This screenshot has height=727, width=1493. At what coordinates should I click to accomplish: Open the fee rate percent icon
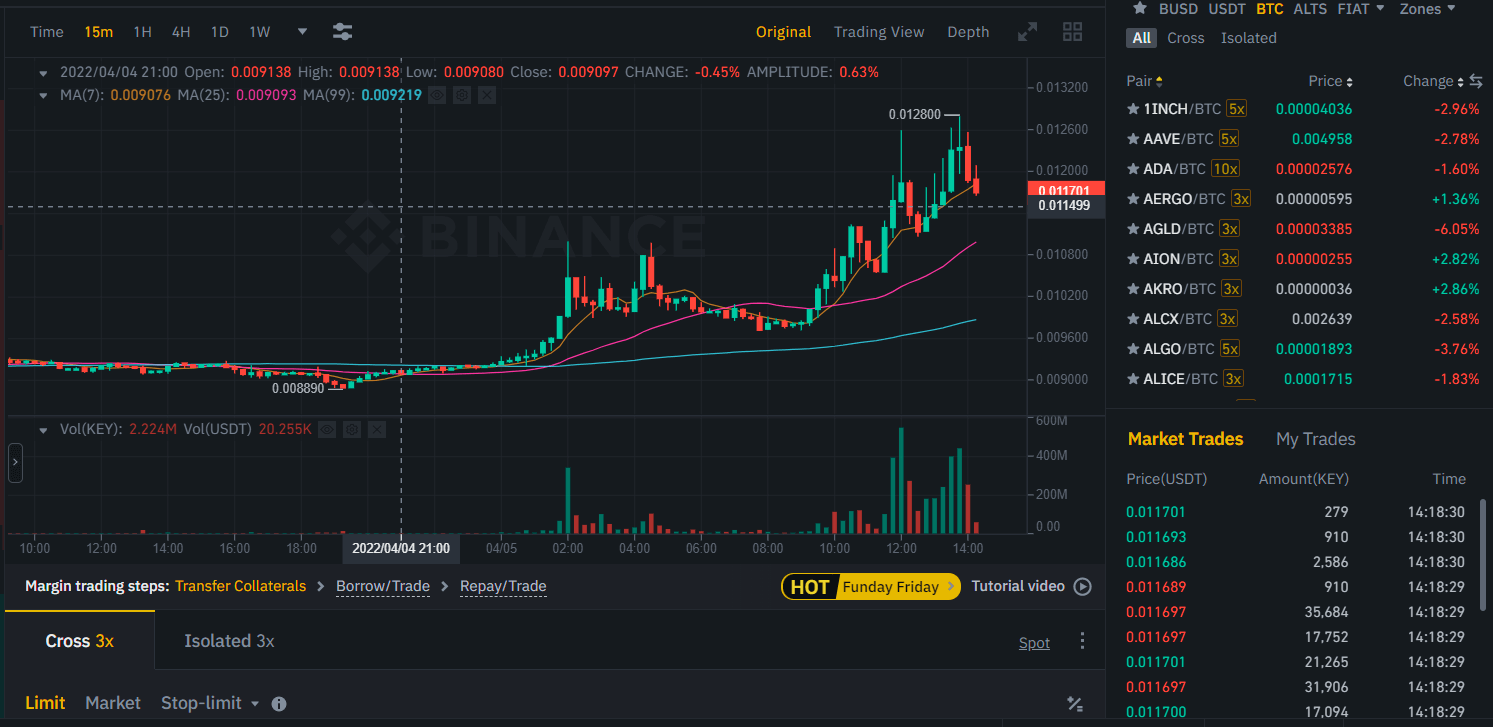click(x=1075, y=704)
